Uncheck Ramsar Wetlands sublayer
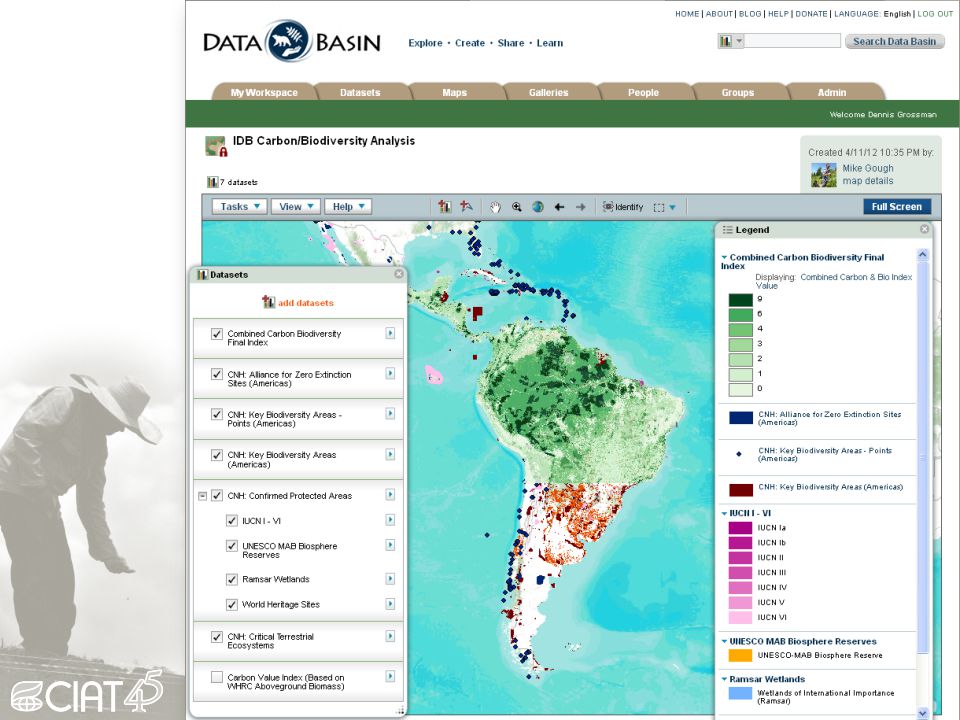 click(x=231, y=579)
